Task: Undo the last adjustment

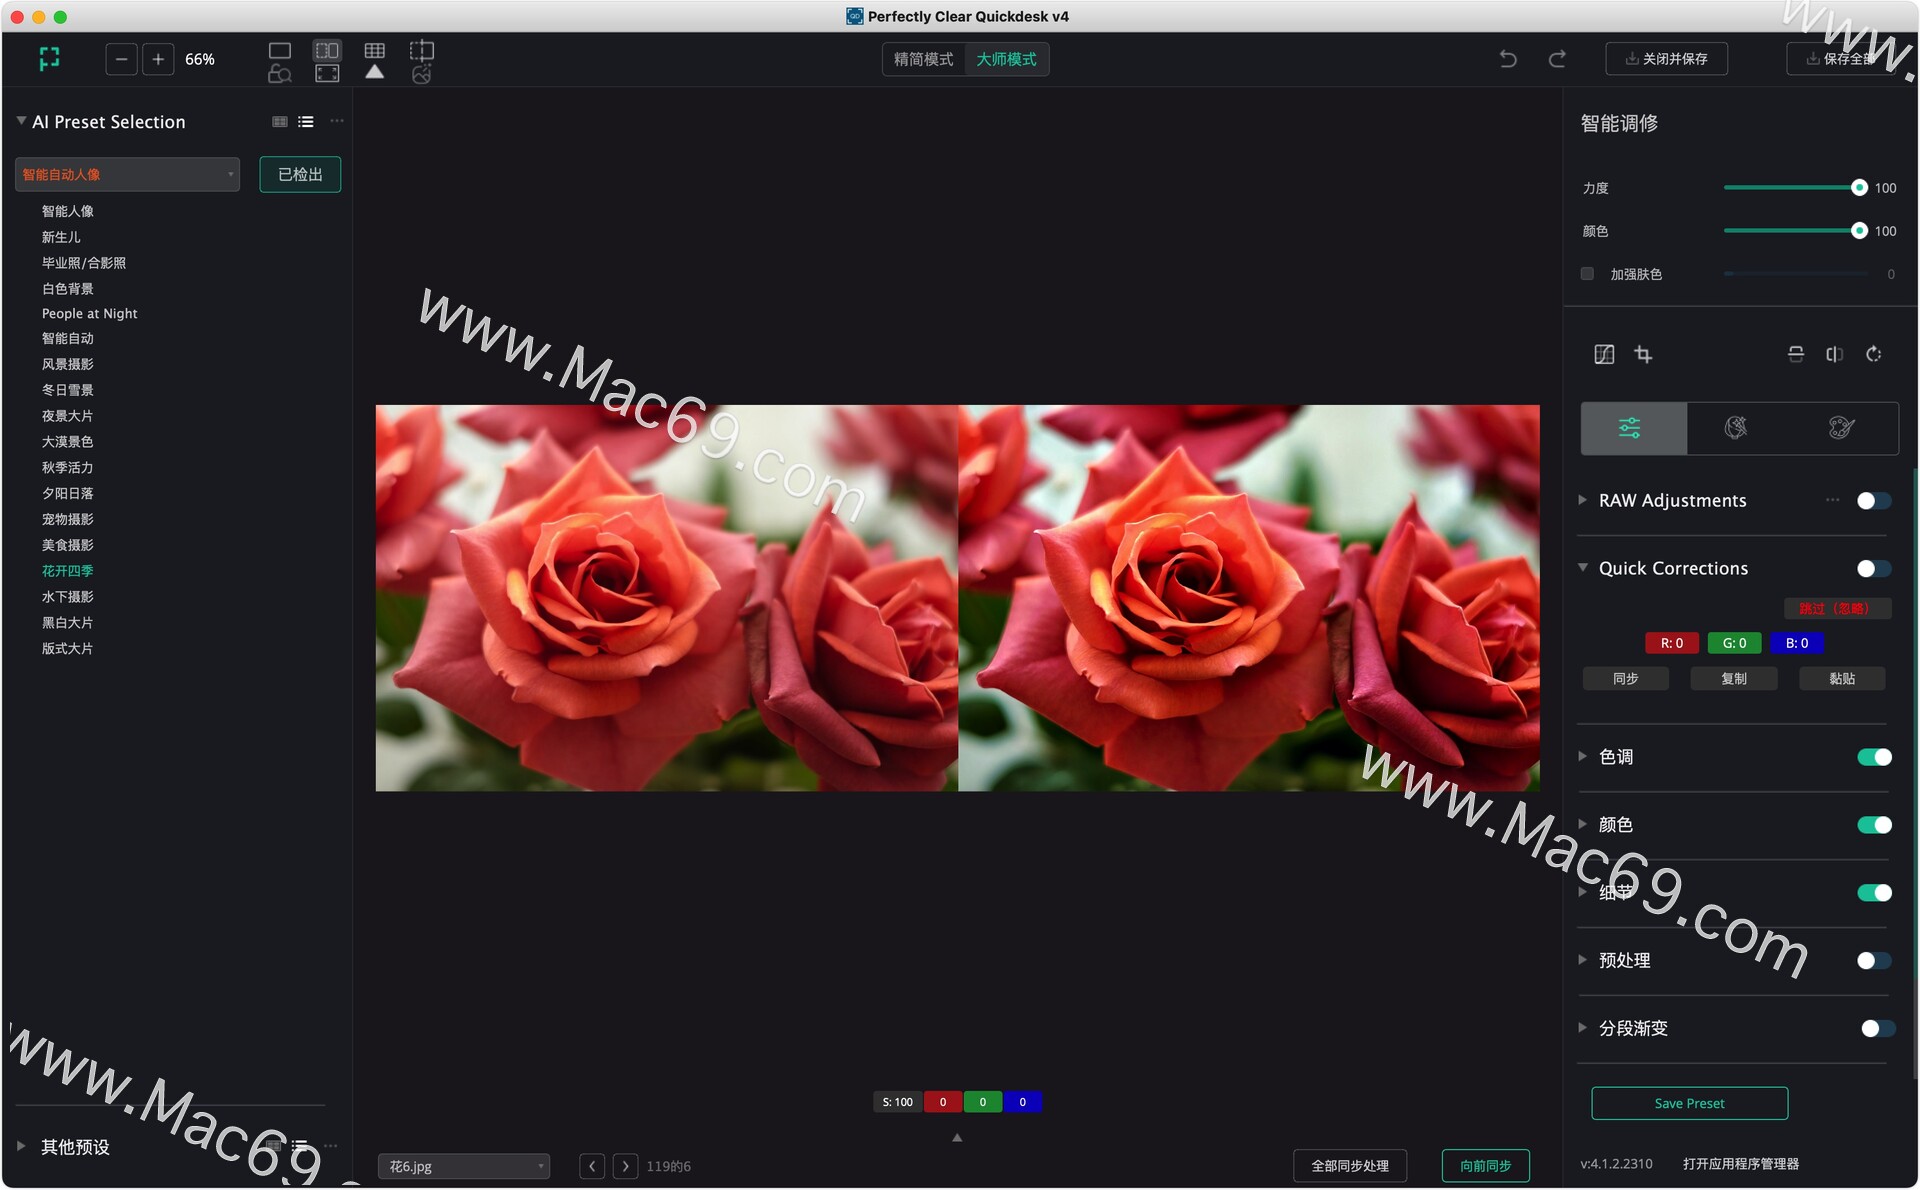Action: (x=1508, y=59)
